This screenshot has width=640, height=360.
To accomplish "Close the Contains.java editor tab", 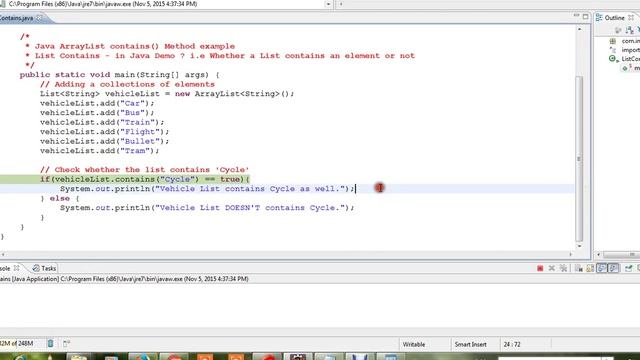I will point(39,18).
